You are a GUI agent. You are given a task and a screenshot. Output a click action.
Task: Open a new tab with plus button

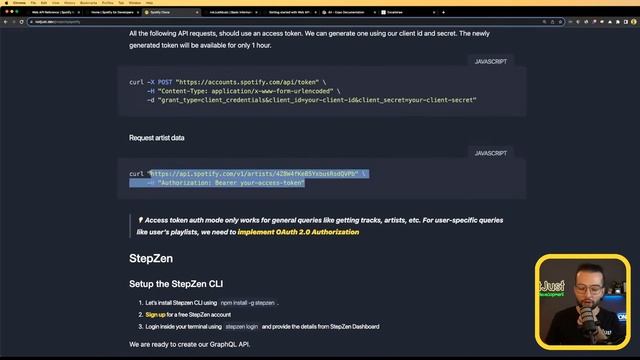pyautogui.click(x=443, y=12)
